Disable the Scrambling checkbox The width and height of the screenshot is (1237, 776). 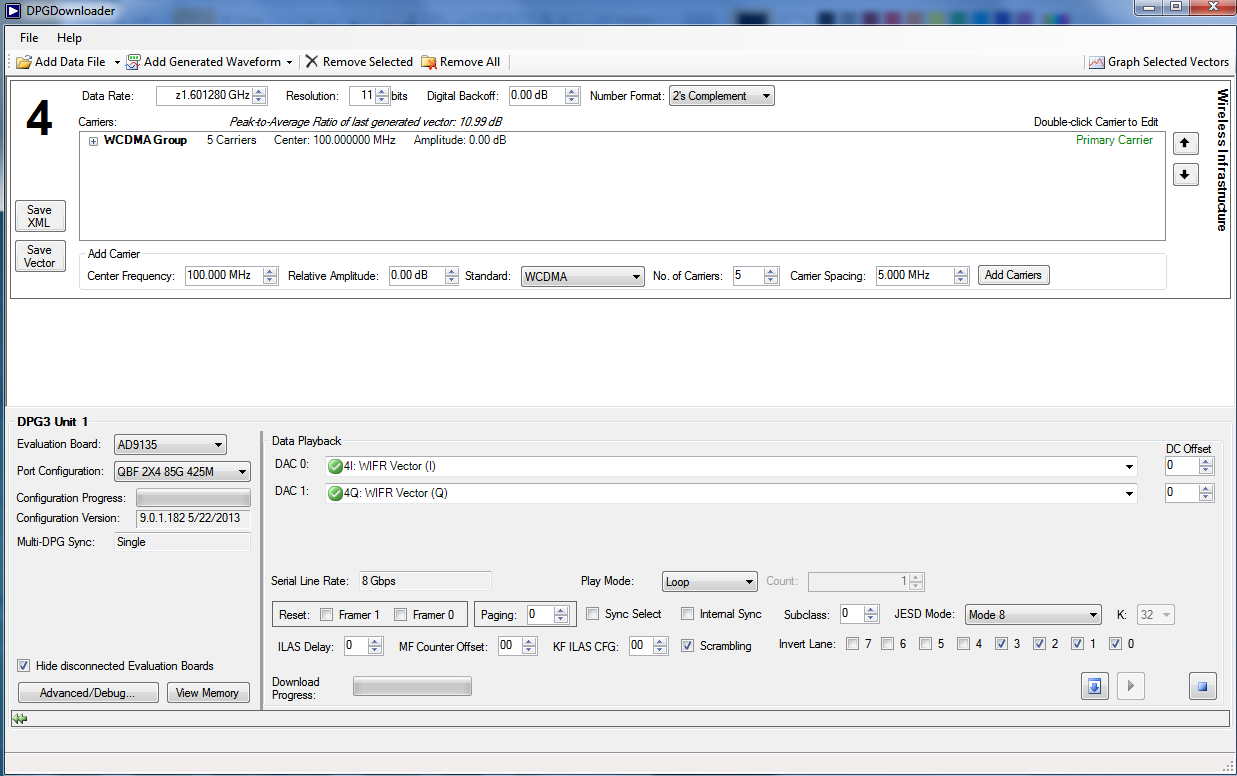(x=688, y=646)
